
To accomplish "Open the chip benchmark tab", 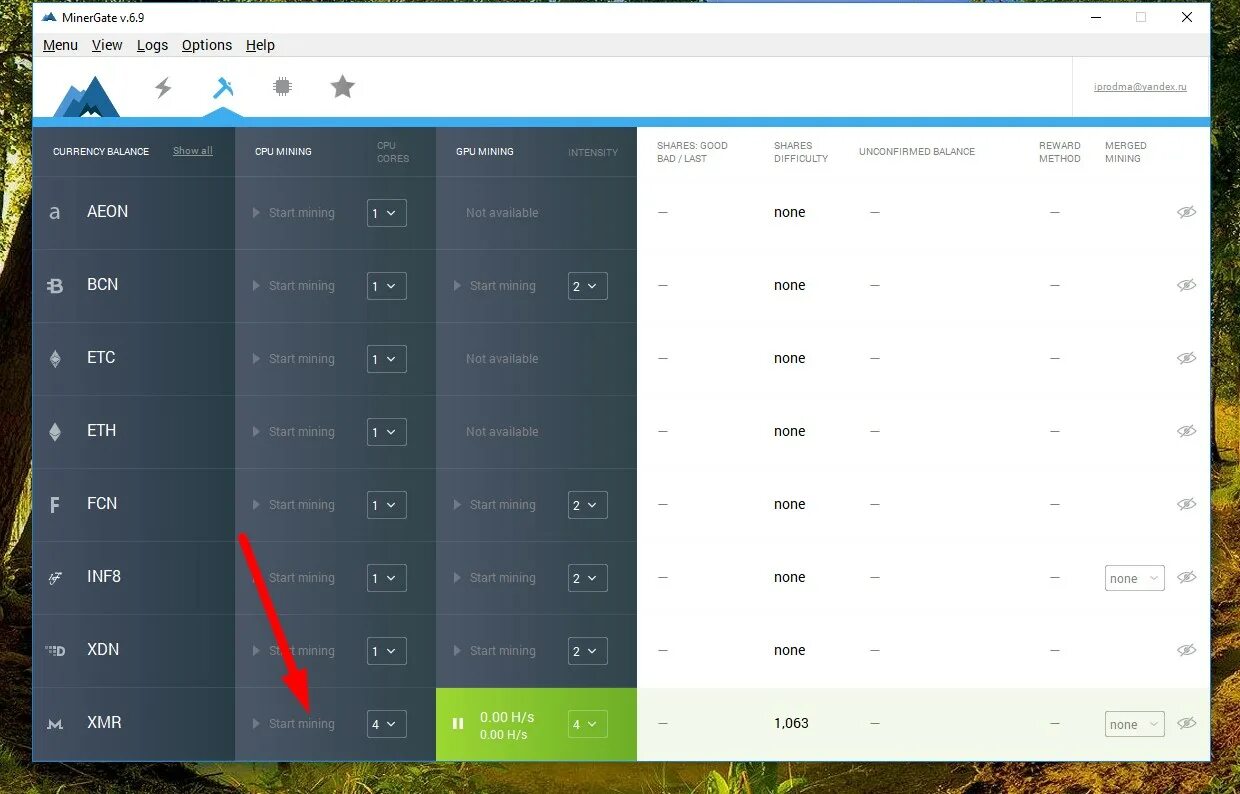I will pyautogui.click(x=283, y=87).
